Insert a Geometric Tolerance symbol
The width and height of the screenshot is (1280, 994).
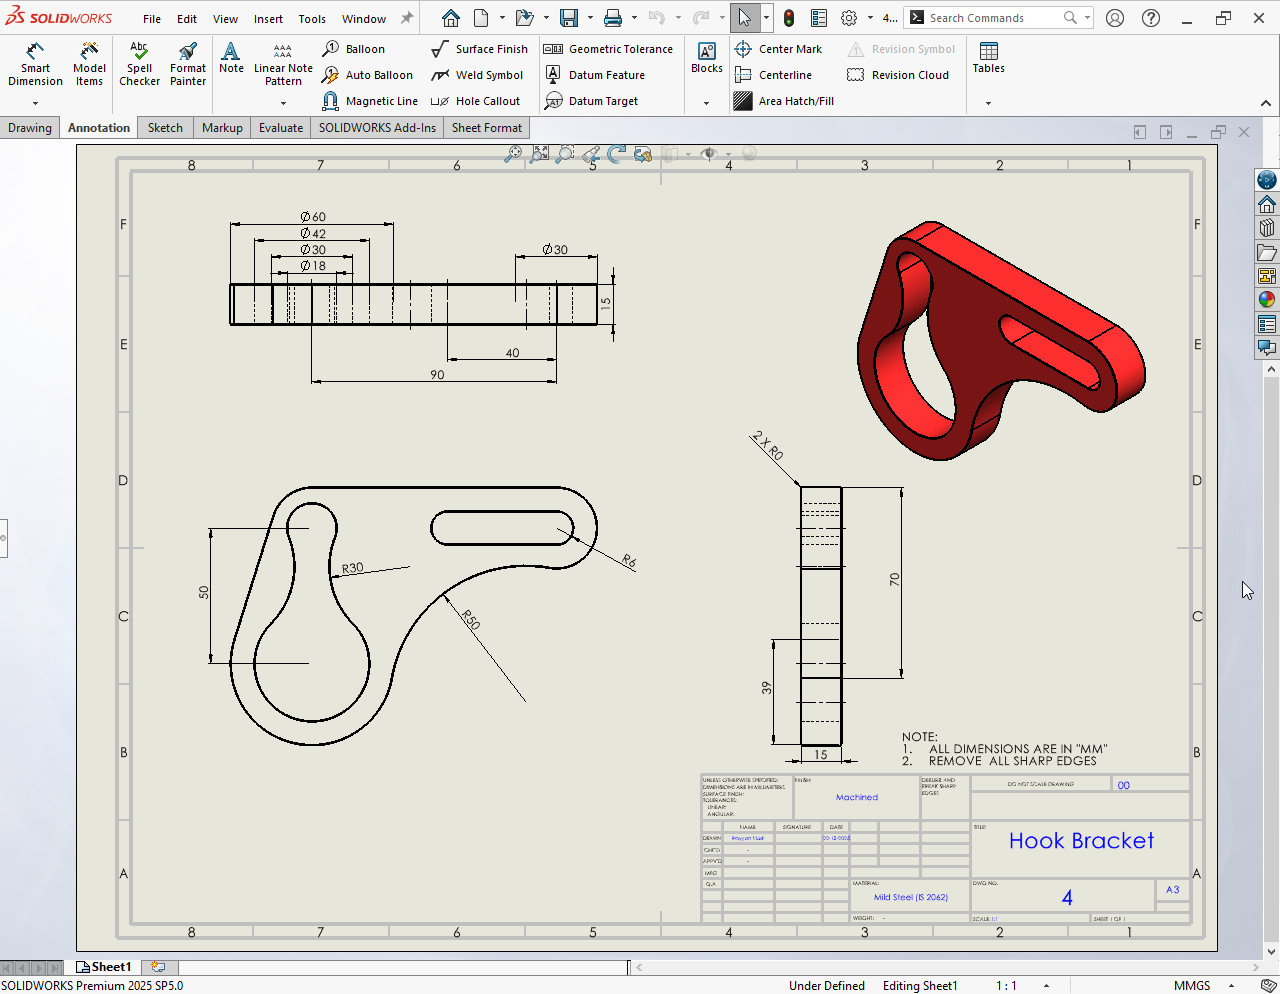point(609,49)
